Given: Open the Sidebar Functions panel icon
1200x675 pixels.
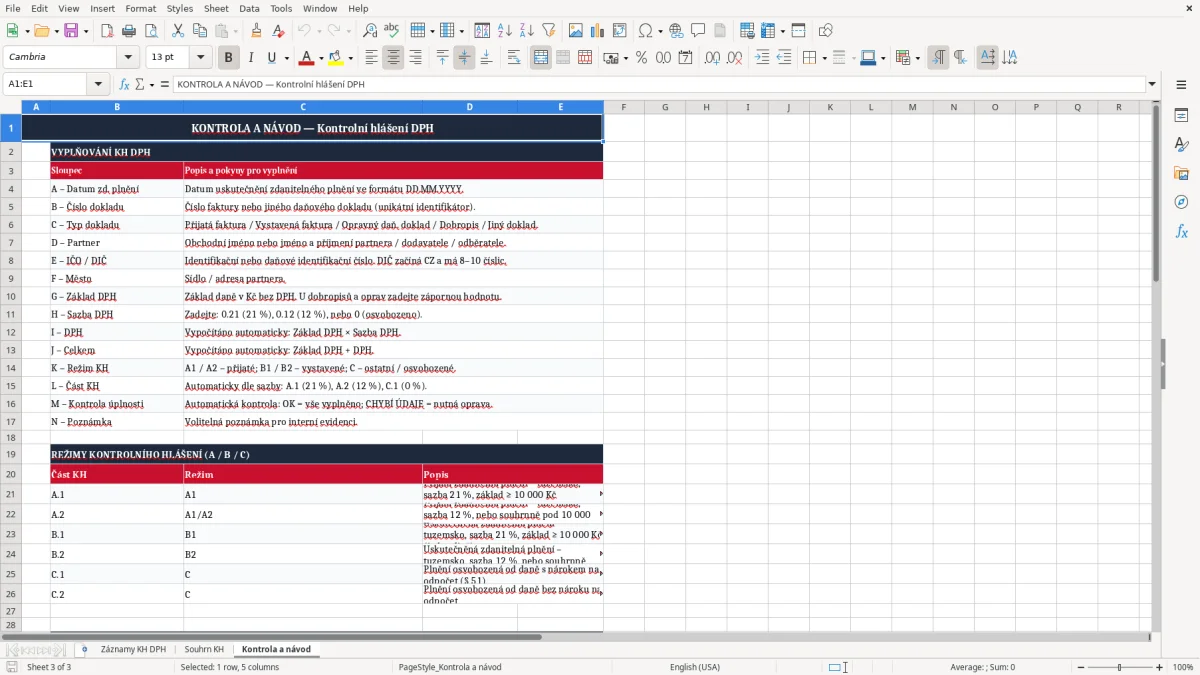Looking at the screenshot, I should point(1181,231).
